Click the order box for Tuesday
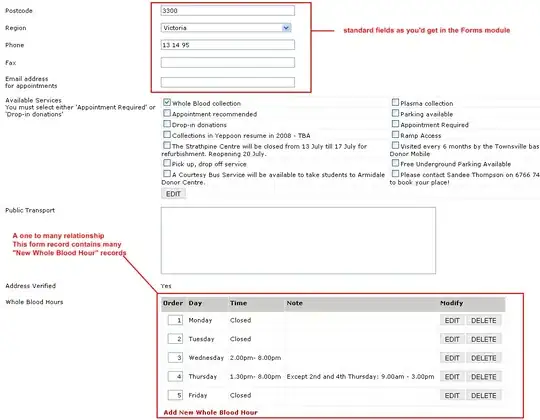Image resolution: width=540 pixels, height=420 pixels. tap(175, 339)
